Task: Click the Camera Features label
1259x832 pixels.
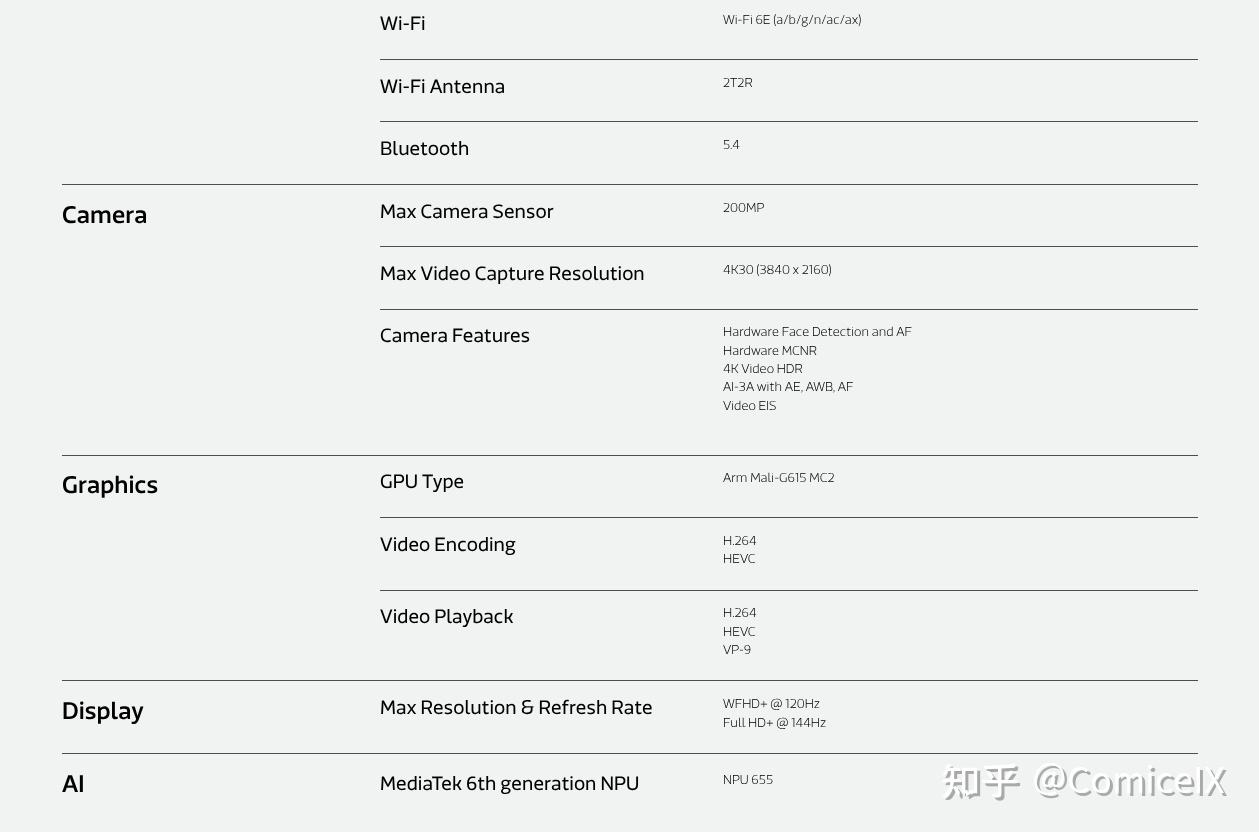Action: click(455, 335)
